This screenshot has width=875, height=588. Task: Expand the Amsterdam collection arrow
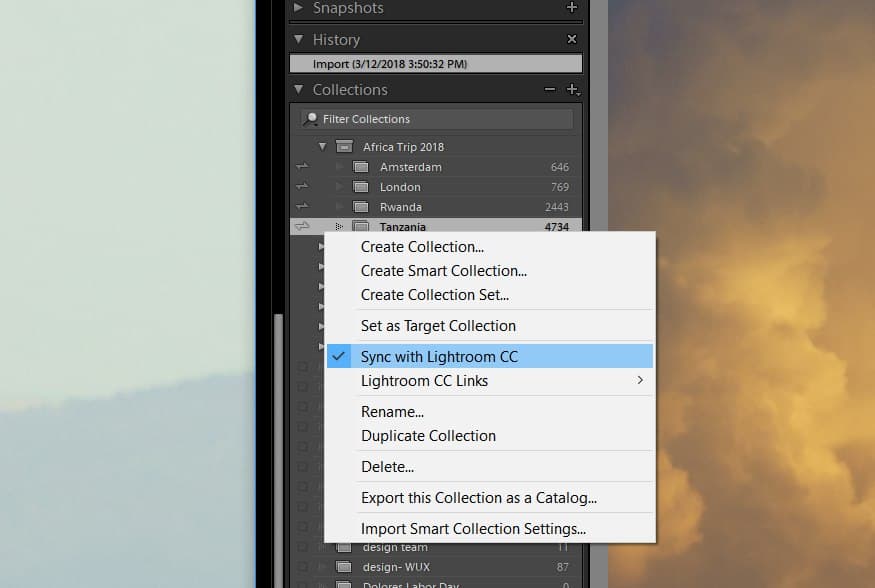click(339, 167)
